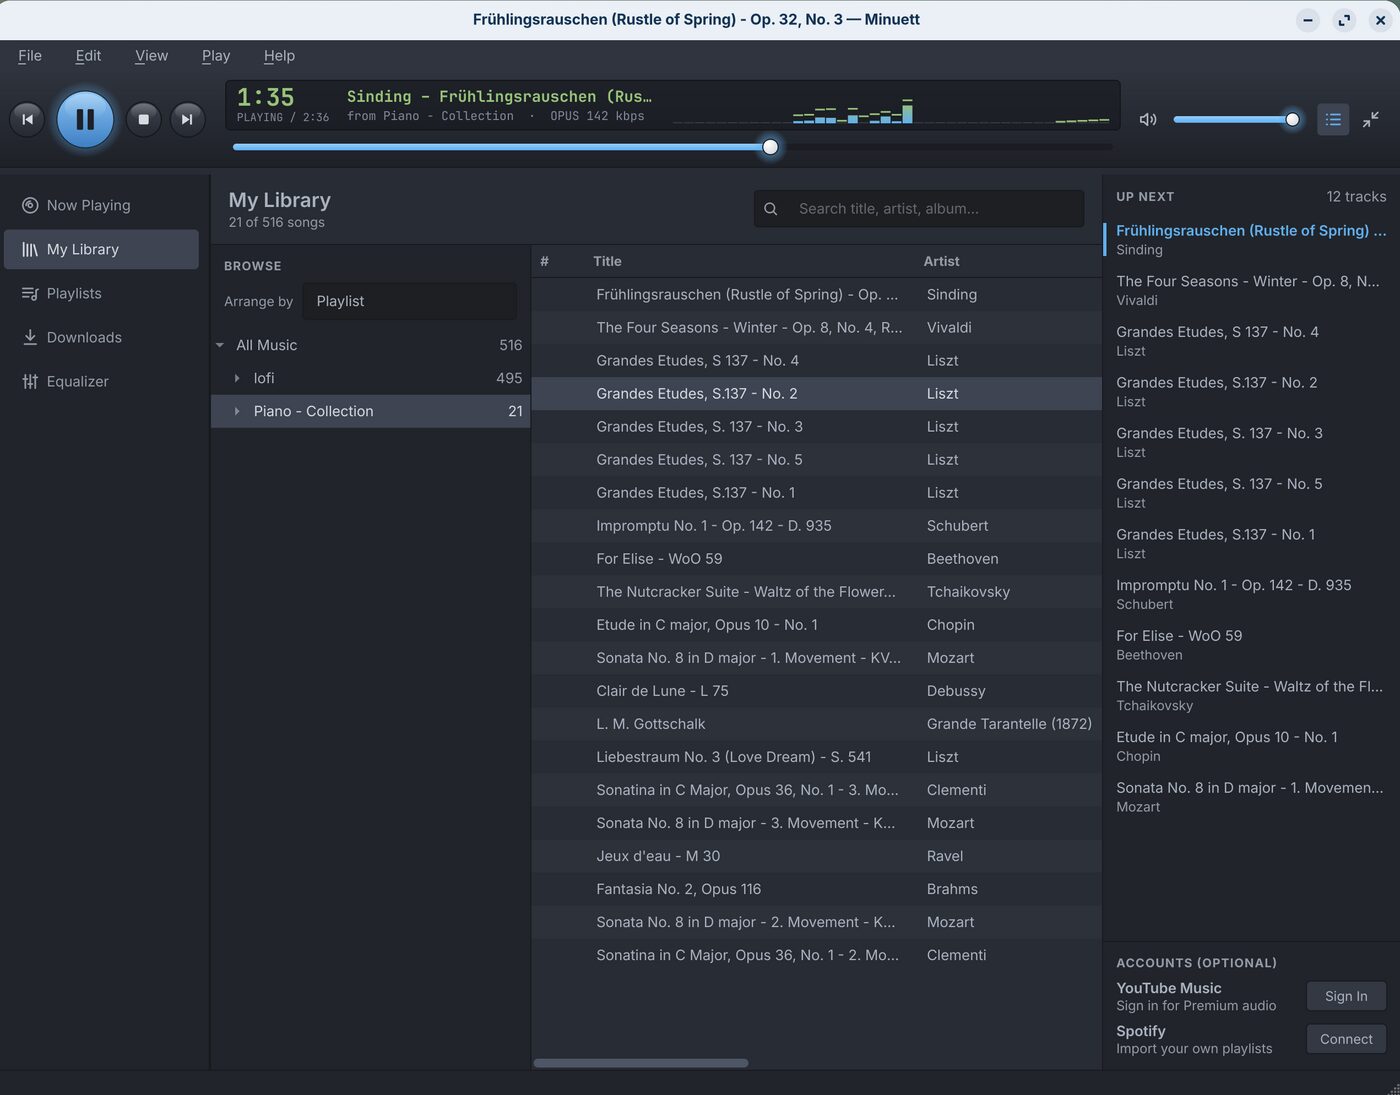Select Frühlingsrauschen row in song list
The image size is (1400, 1095).
click(816, 294)
